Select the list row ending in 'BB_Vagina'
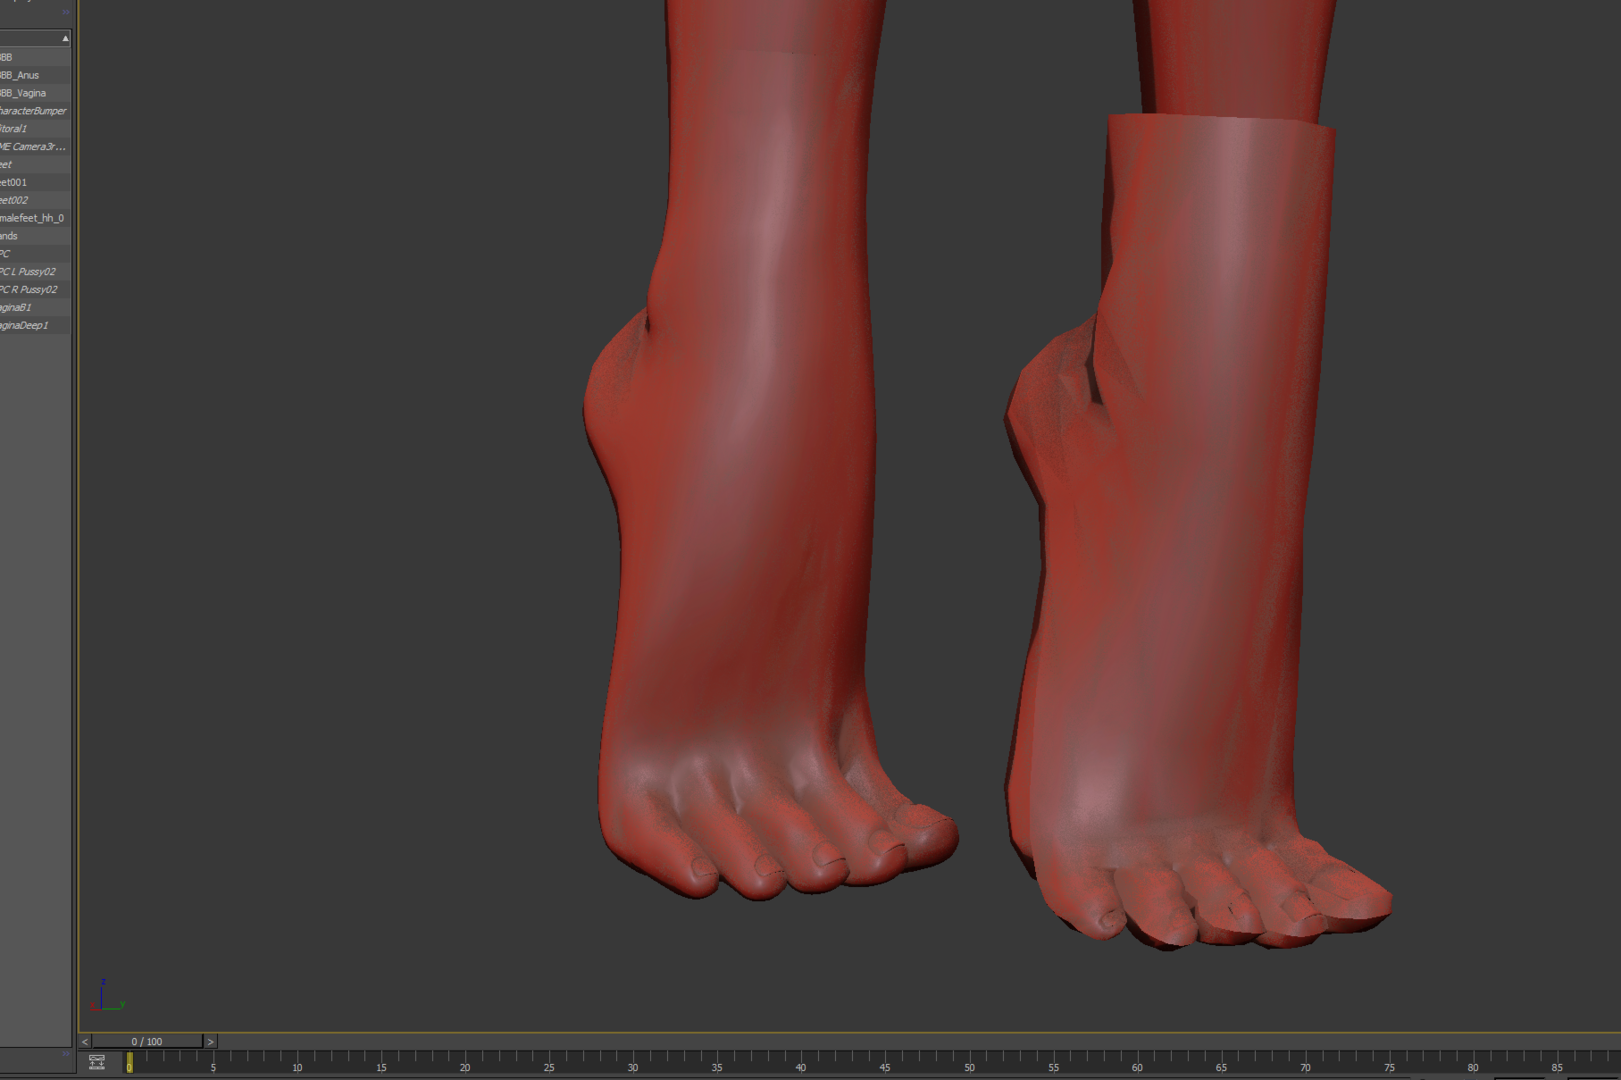The width and height of the screenshot is (1621, 1080). pos(35,93)
